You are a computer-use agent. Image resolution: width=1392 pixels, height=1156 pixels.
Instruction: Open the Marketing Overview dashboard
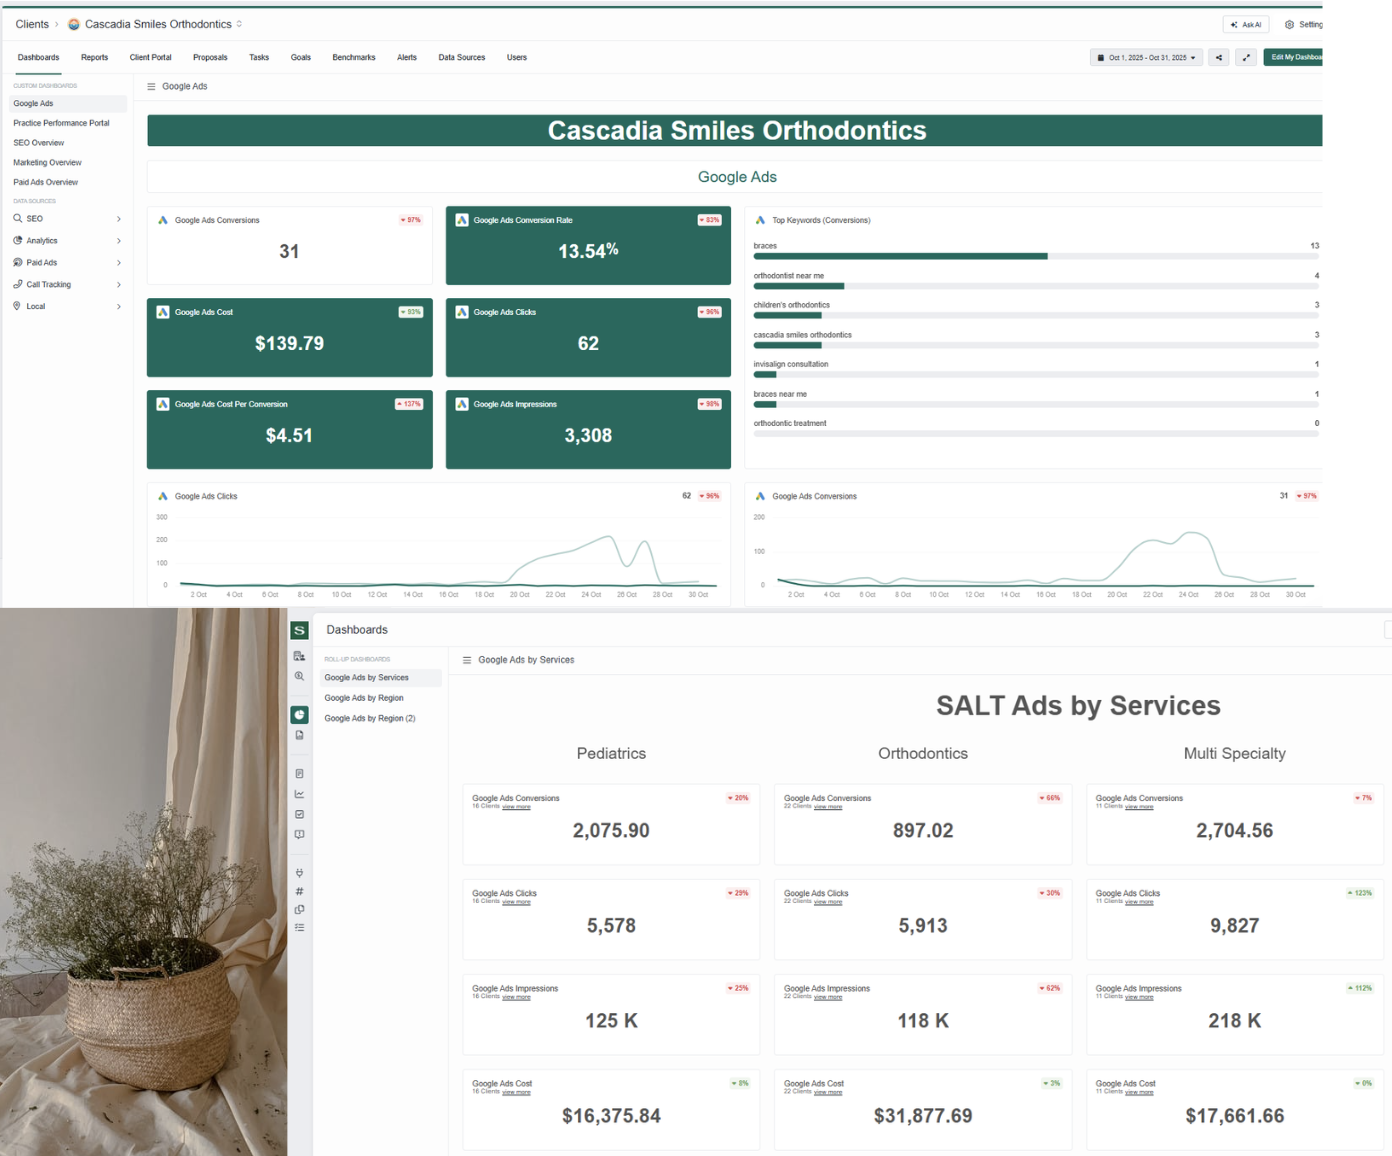point(48,163)
